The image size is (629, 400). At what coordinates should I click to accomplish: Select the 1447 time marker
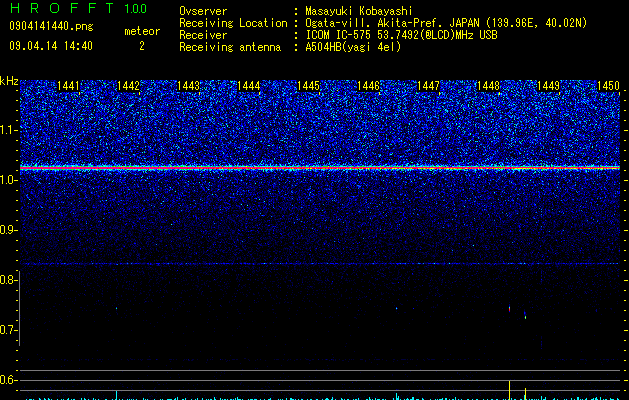point(428,86)
